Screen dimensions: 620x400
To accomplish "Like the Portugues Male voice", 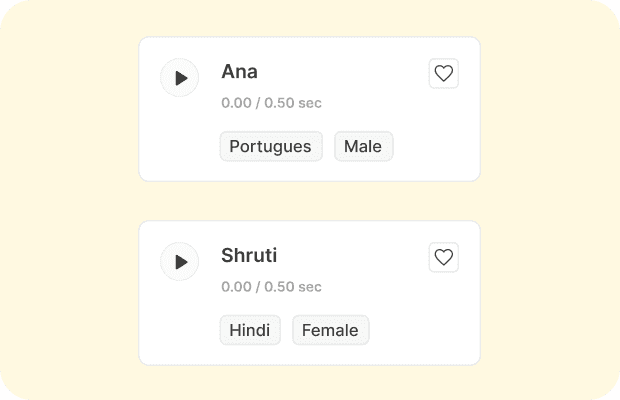I will tap(444, 74).
